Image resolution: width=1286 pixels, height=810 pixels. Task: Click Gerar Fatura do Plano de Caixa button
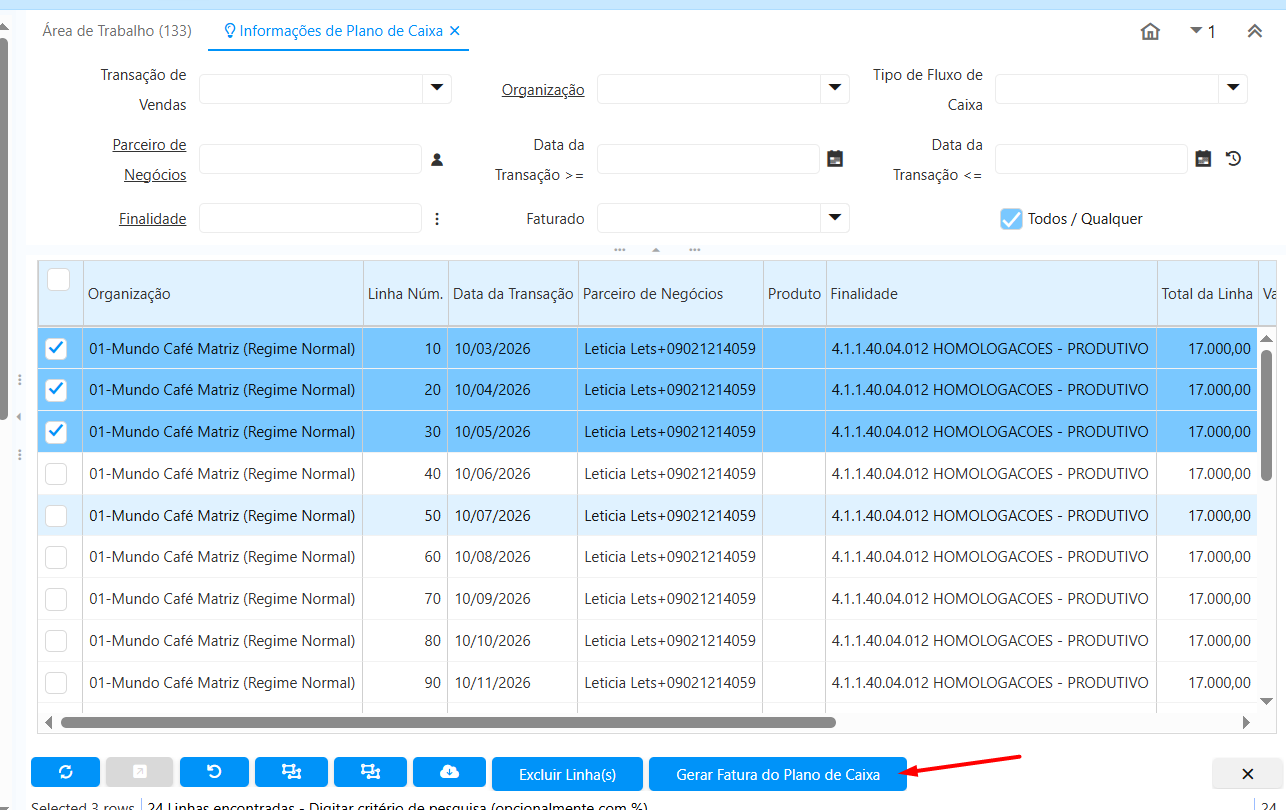point(778,774)
